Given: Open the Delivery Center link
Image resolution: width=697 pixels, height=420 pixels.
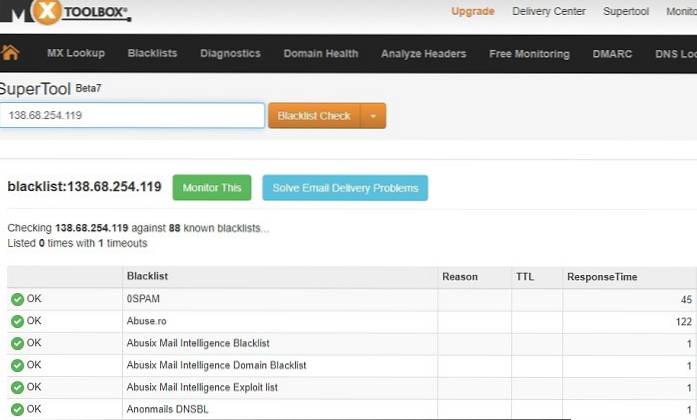Looking at the screenshot, I should tap(550, 12).
